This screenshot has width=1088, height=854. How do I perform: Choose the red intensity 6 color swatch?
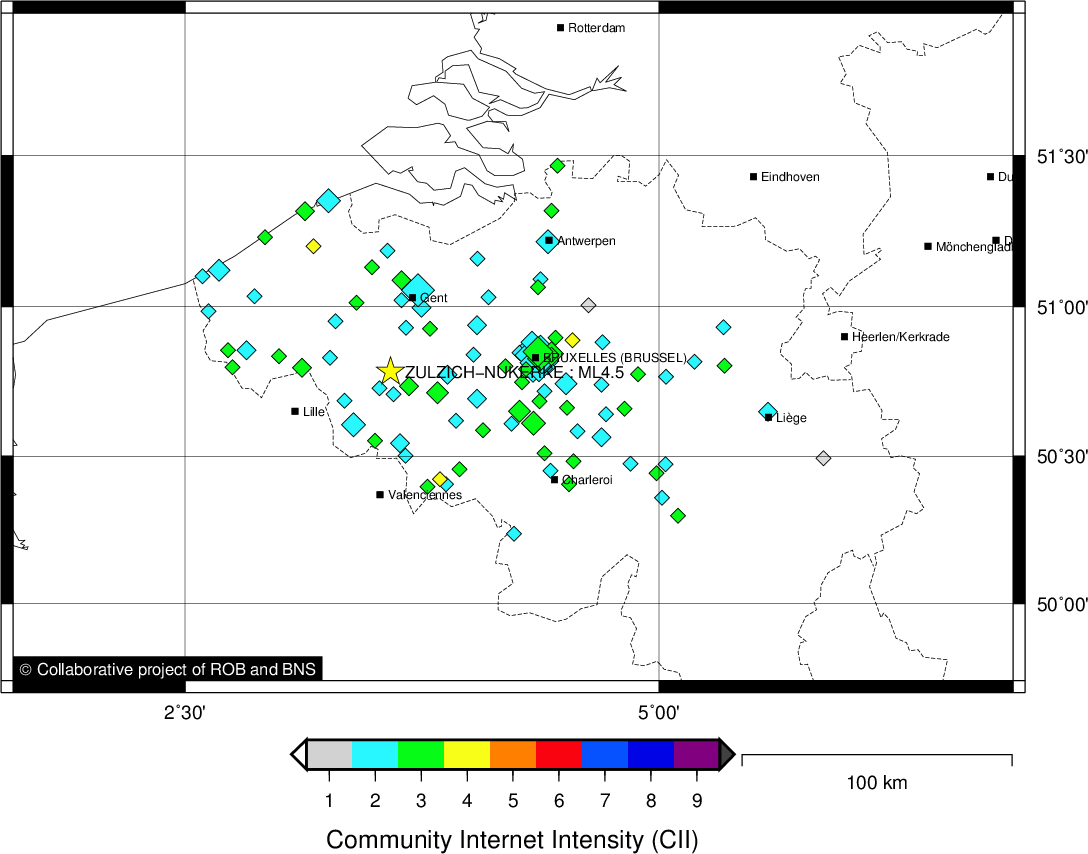point(559,754)
